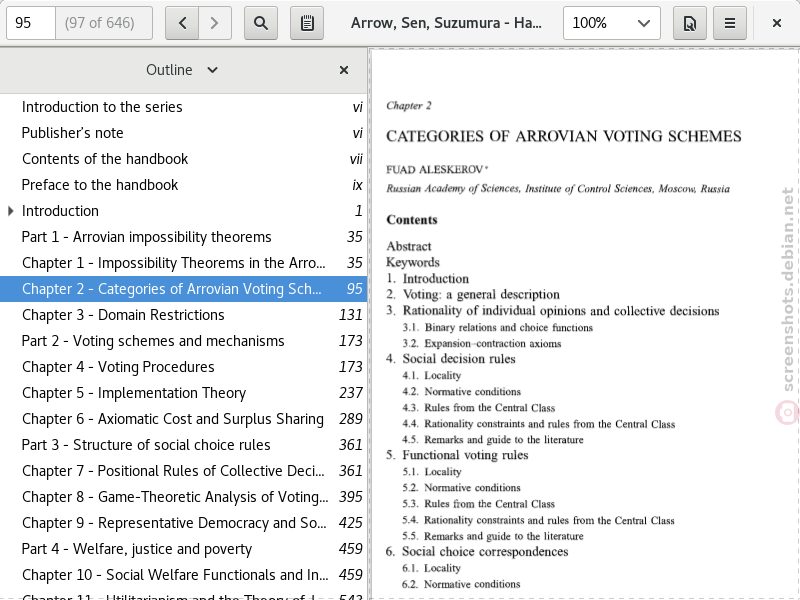Go to the next page arrow
The width and height of the screenshot is (800, 600).
pos(215,23)
